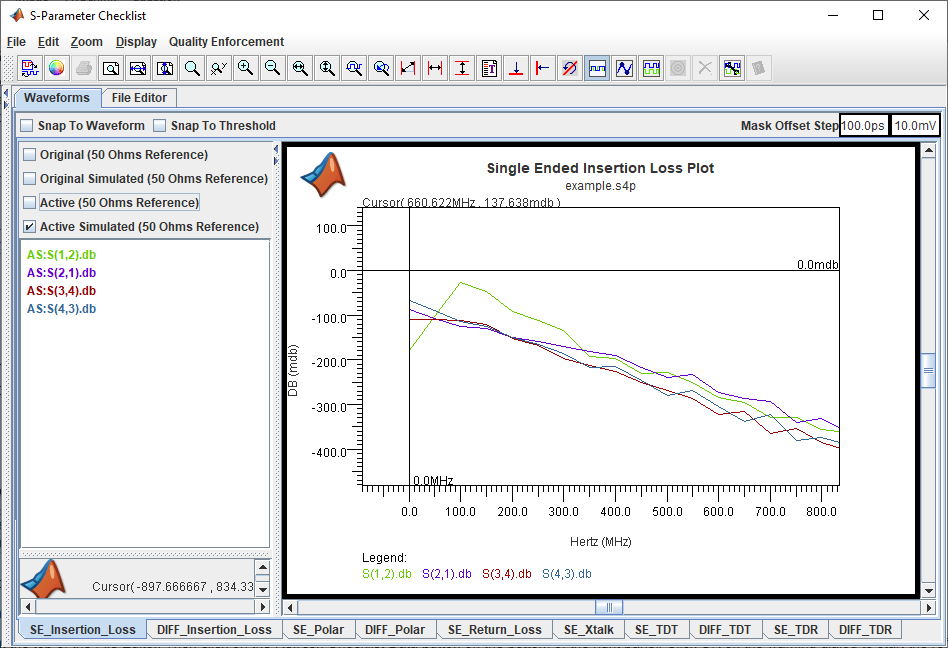Viewport: 948px width, 648px height.
Task: Enable Snap To Threshold checkbox
Action: coord(160,126)
